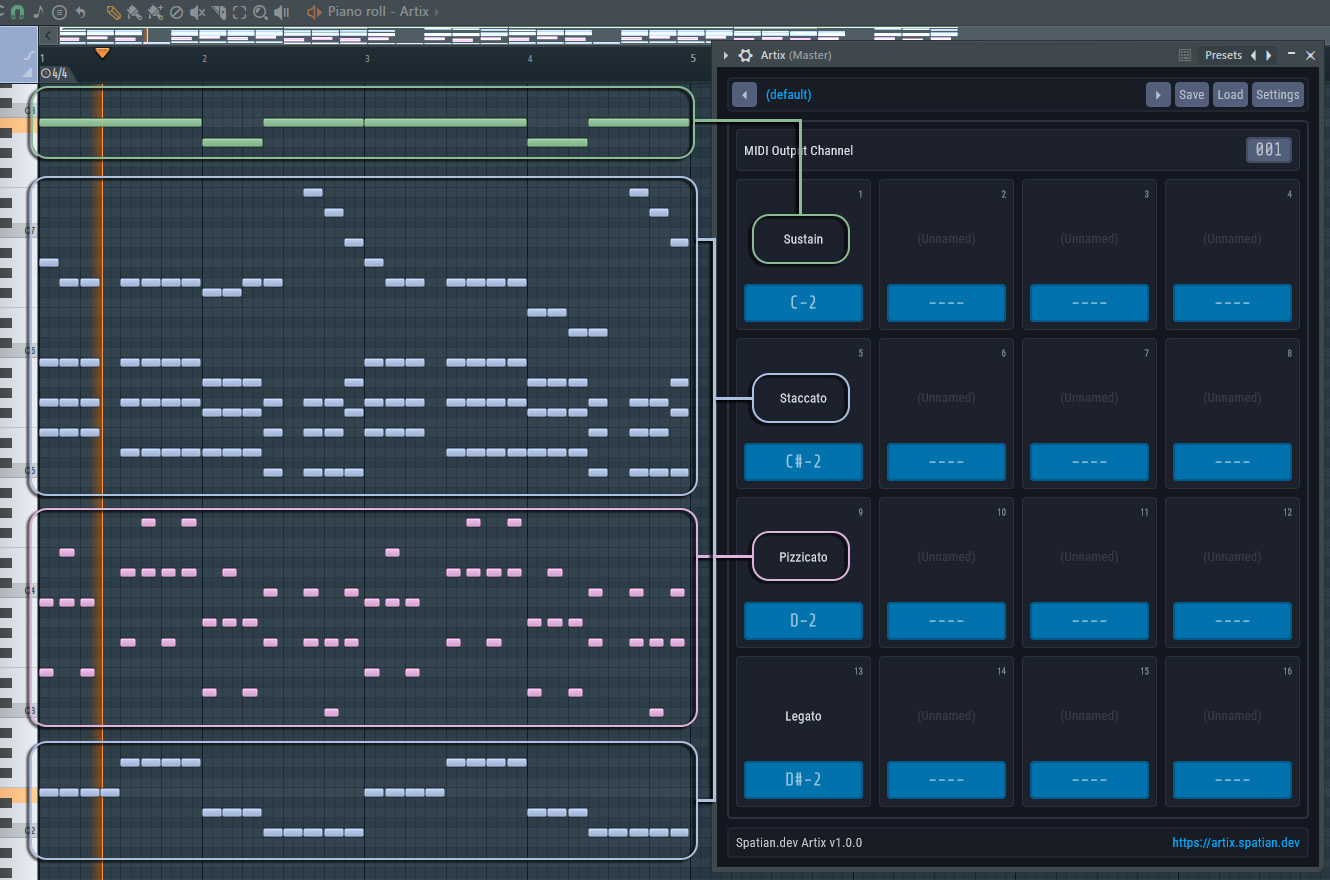
Task: Click the C-2 key button under Sustain
Action: tap(803, 303)
